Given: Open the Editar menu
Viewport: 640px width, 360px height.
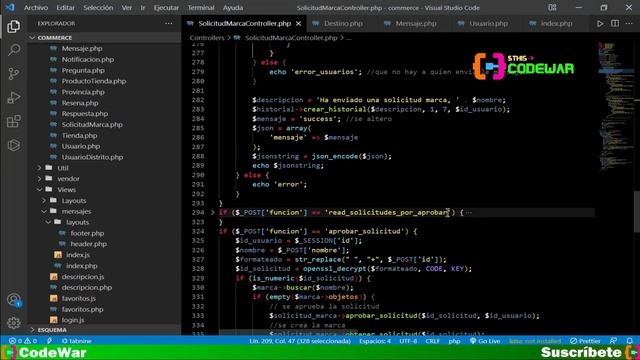Looking at the screenshot, I should [x=65, y=8].
